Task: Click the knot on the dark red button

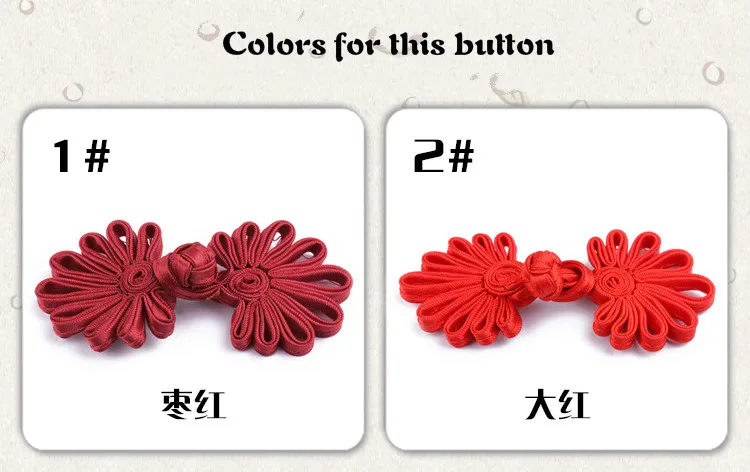Action: click(189, 270)
